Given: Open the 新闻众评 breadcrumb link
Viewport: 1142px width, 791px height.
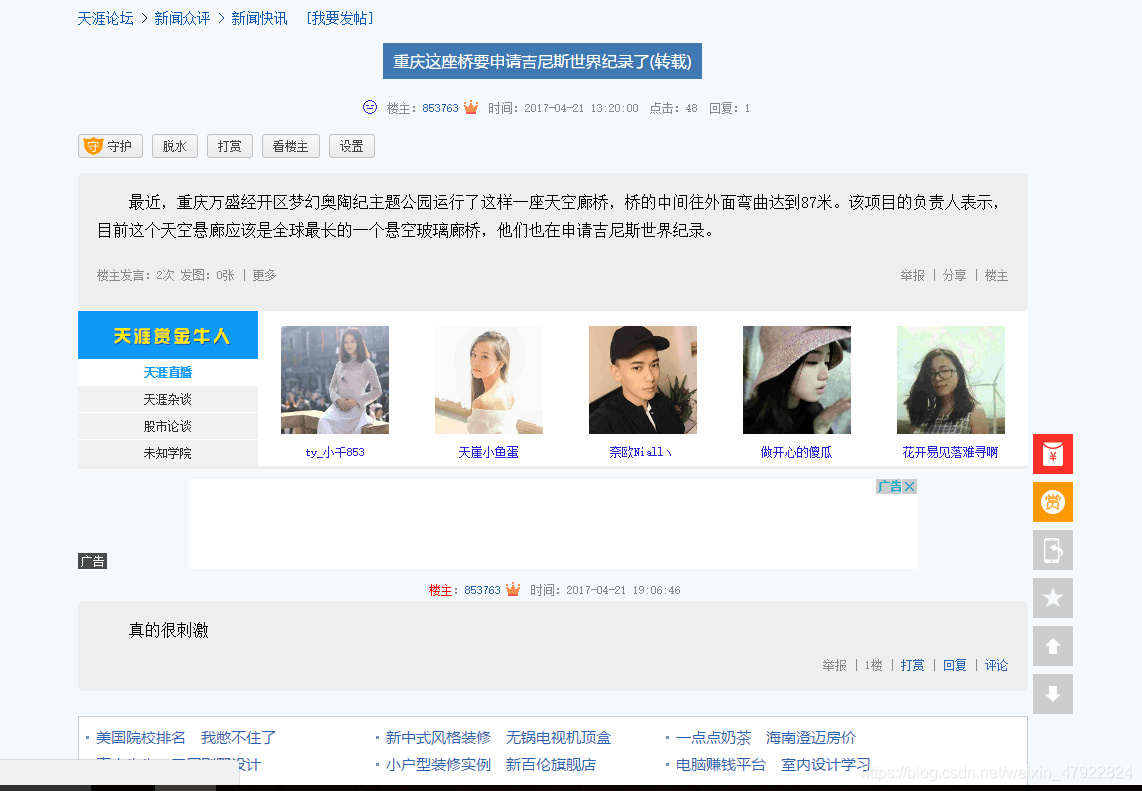Looking at the screenshot, I should pos(182,18).
